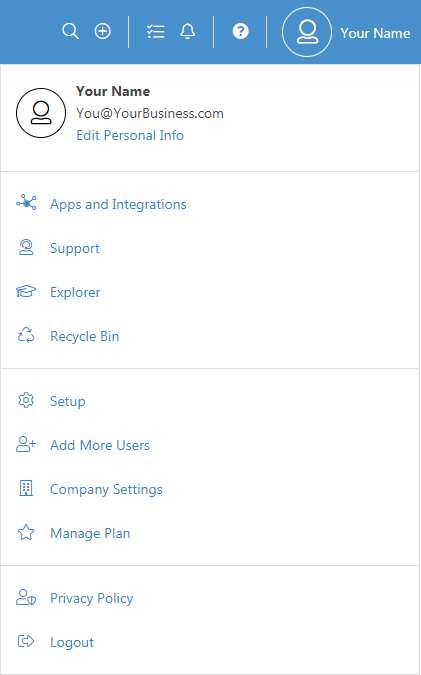Screen dimensions: 421x675
Task: Click Logout to sign out
Action: (x=72, y=642)
